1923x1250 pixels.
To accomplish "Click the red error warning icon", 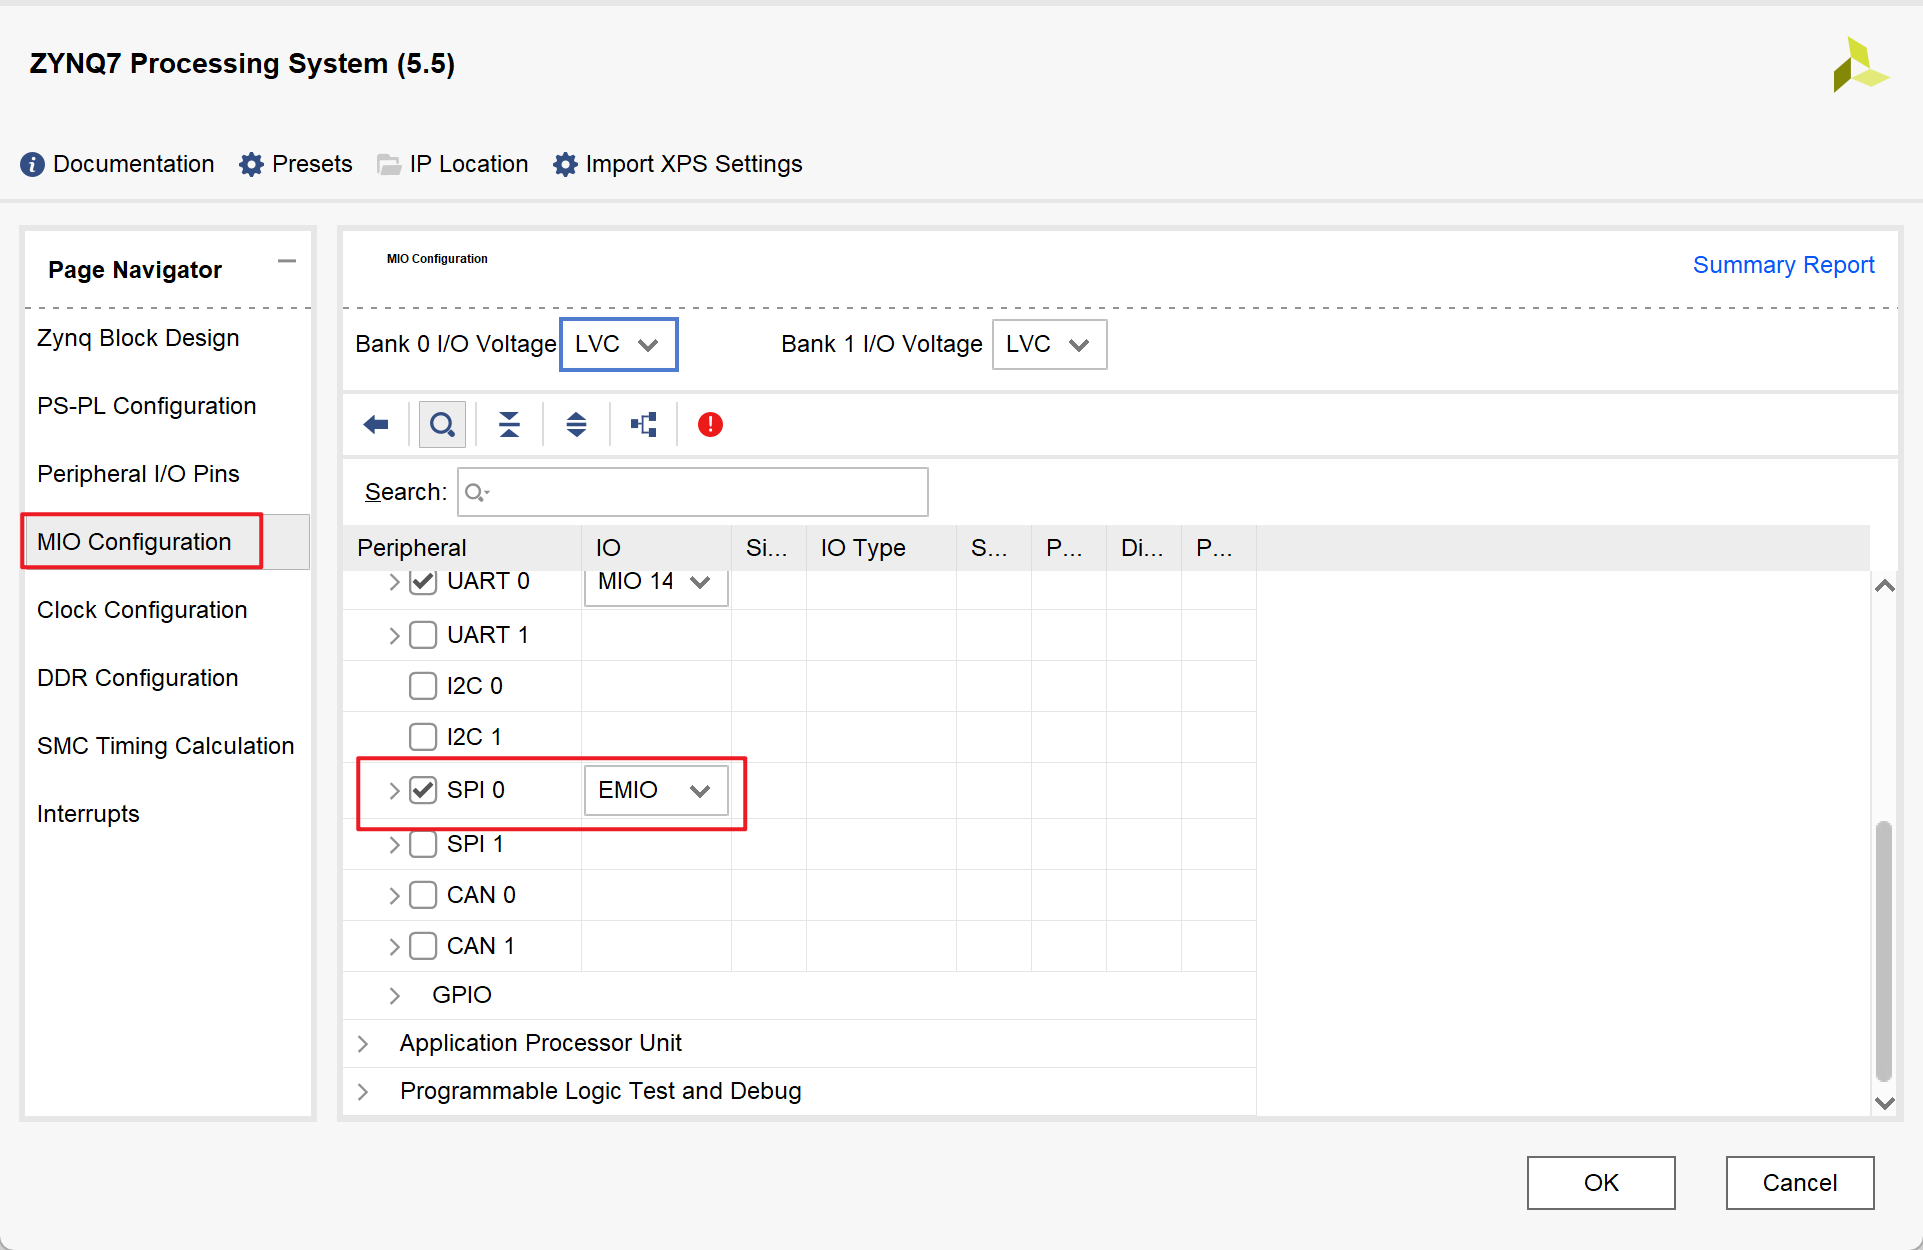I will pos(710,425).
